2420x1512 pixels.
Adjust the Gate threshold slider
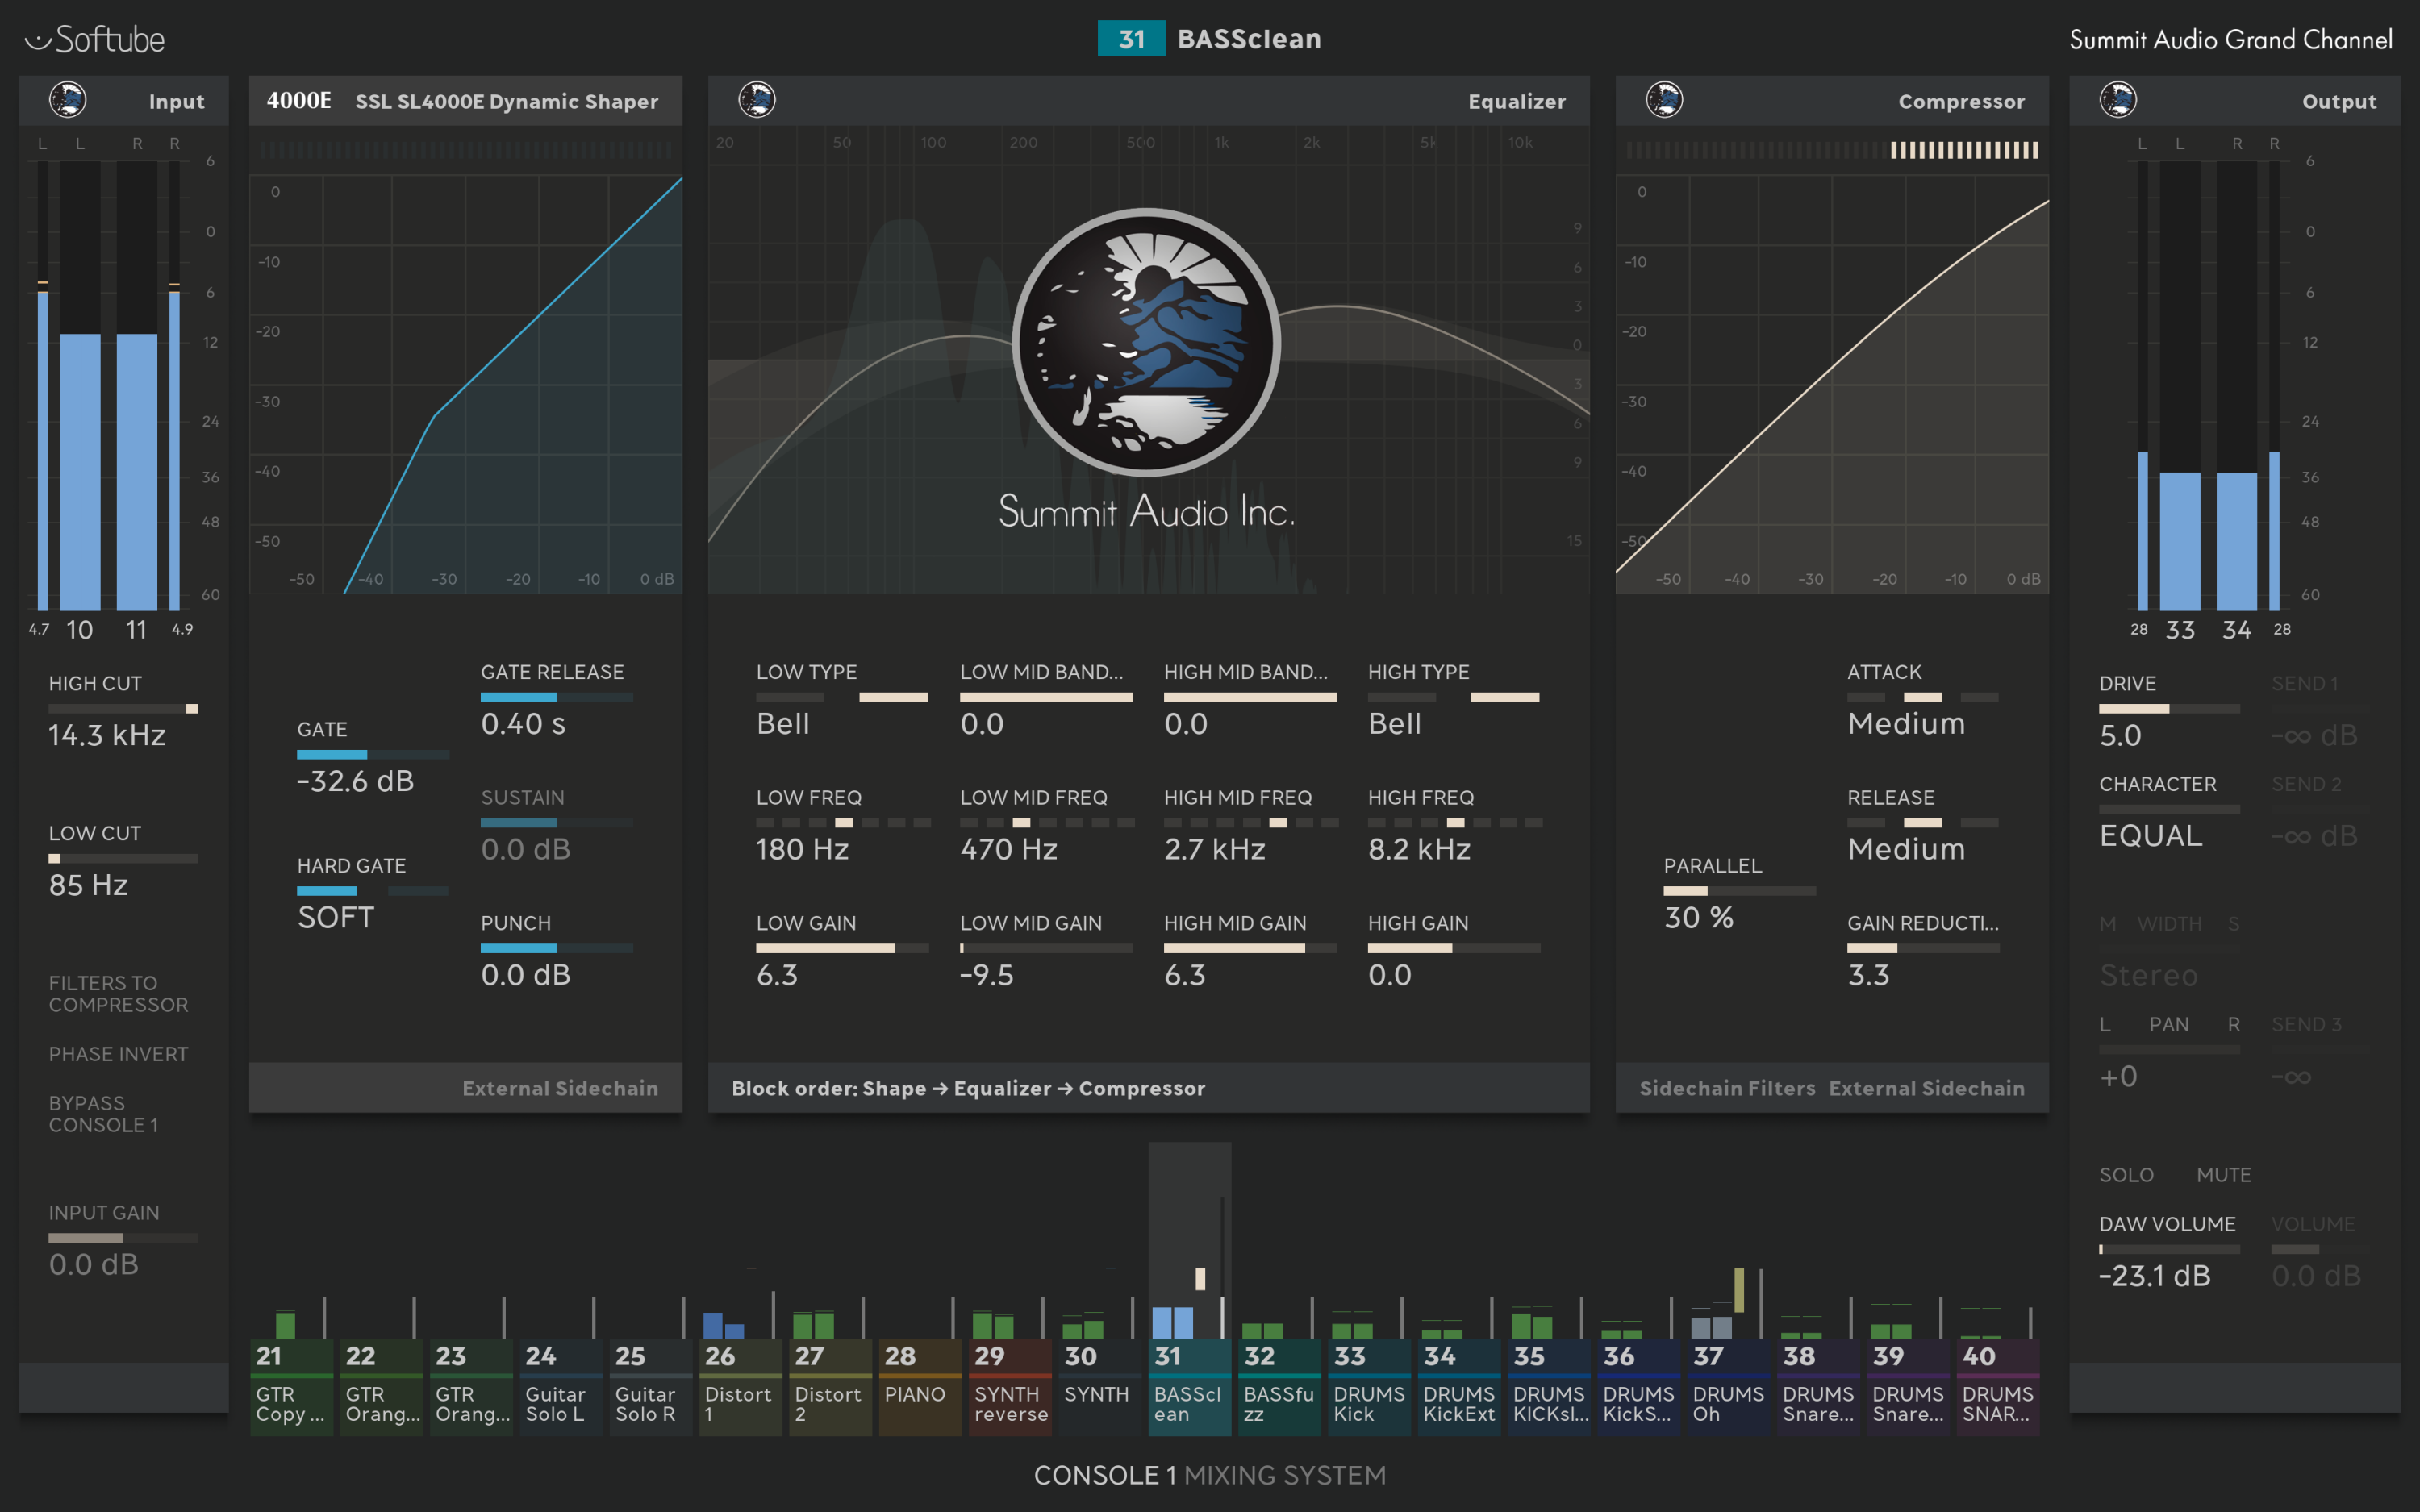[x=372, y=755]
